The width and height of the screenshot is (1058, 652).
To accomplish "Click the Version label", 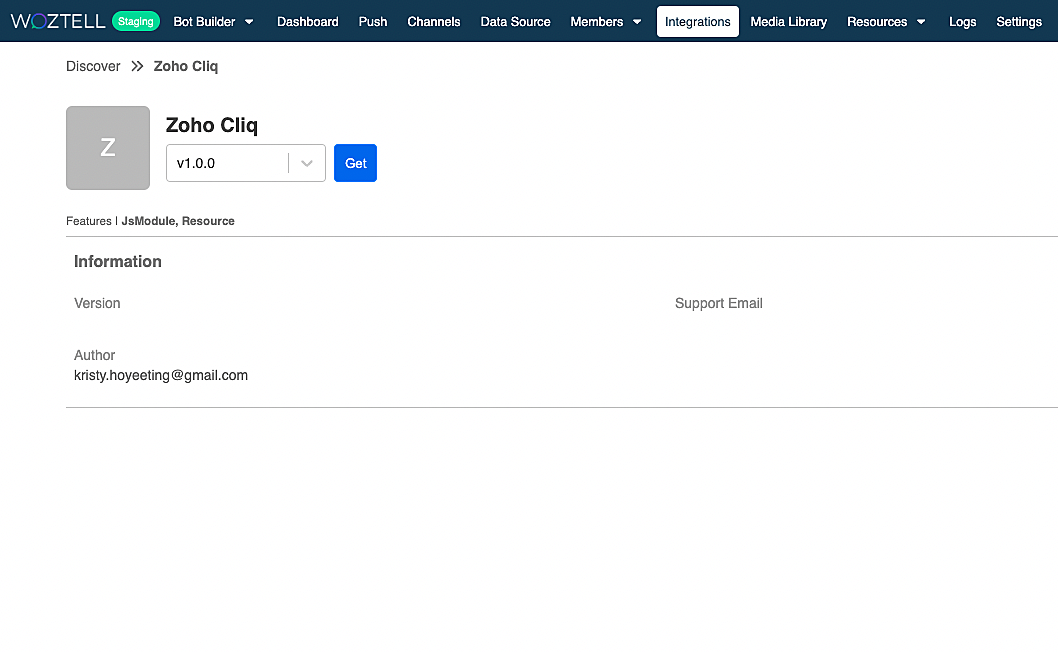I will pos(97,303).
